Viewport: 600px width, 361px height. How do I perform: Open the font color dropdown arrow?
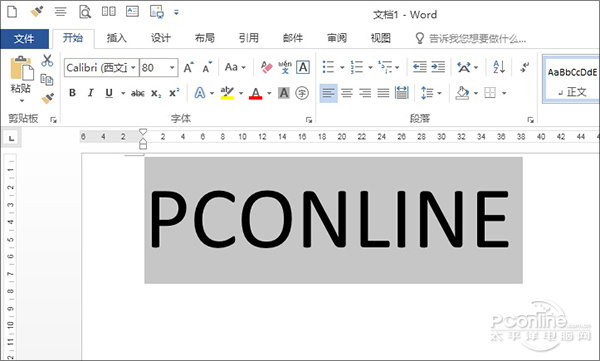(x=269, y=93)
